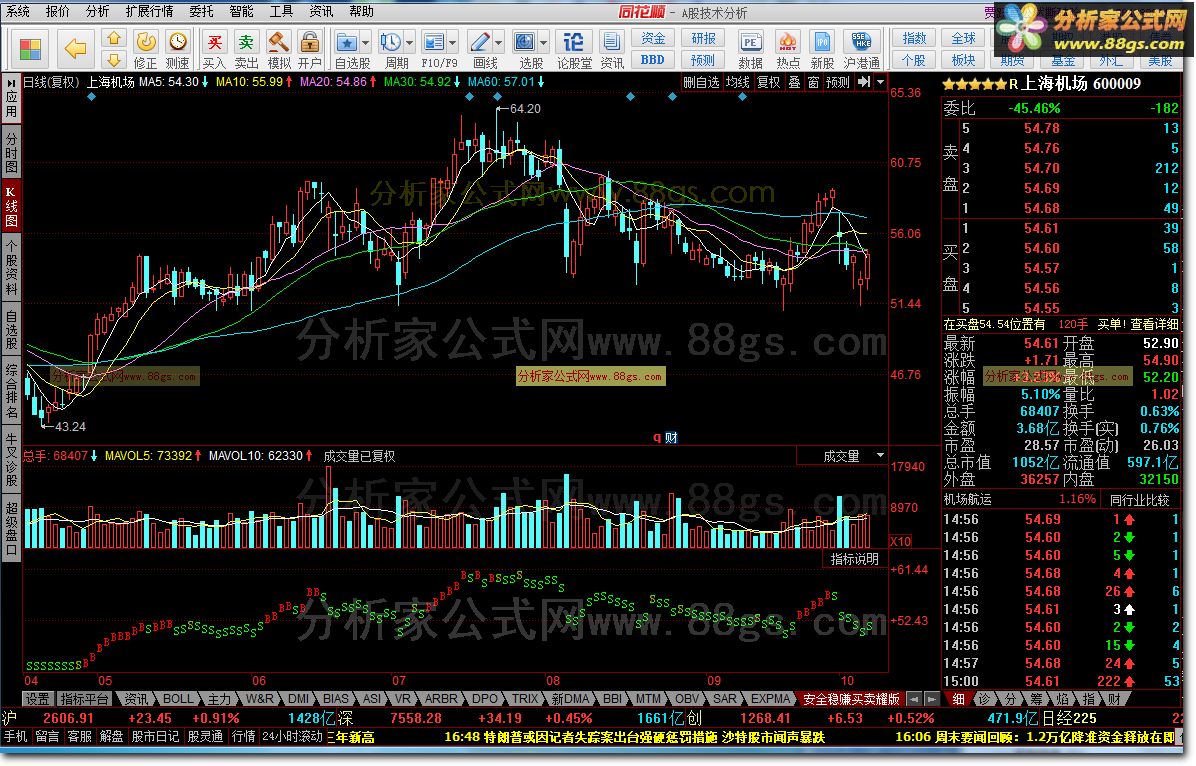Switch to the 个股资料 sidebar tab
The height and width of the screenshot is (766, 1196).
coord(11,267)
